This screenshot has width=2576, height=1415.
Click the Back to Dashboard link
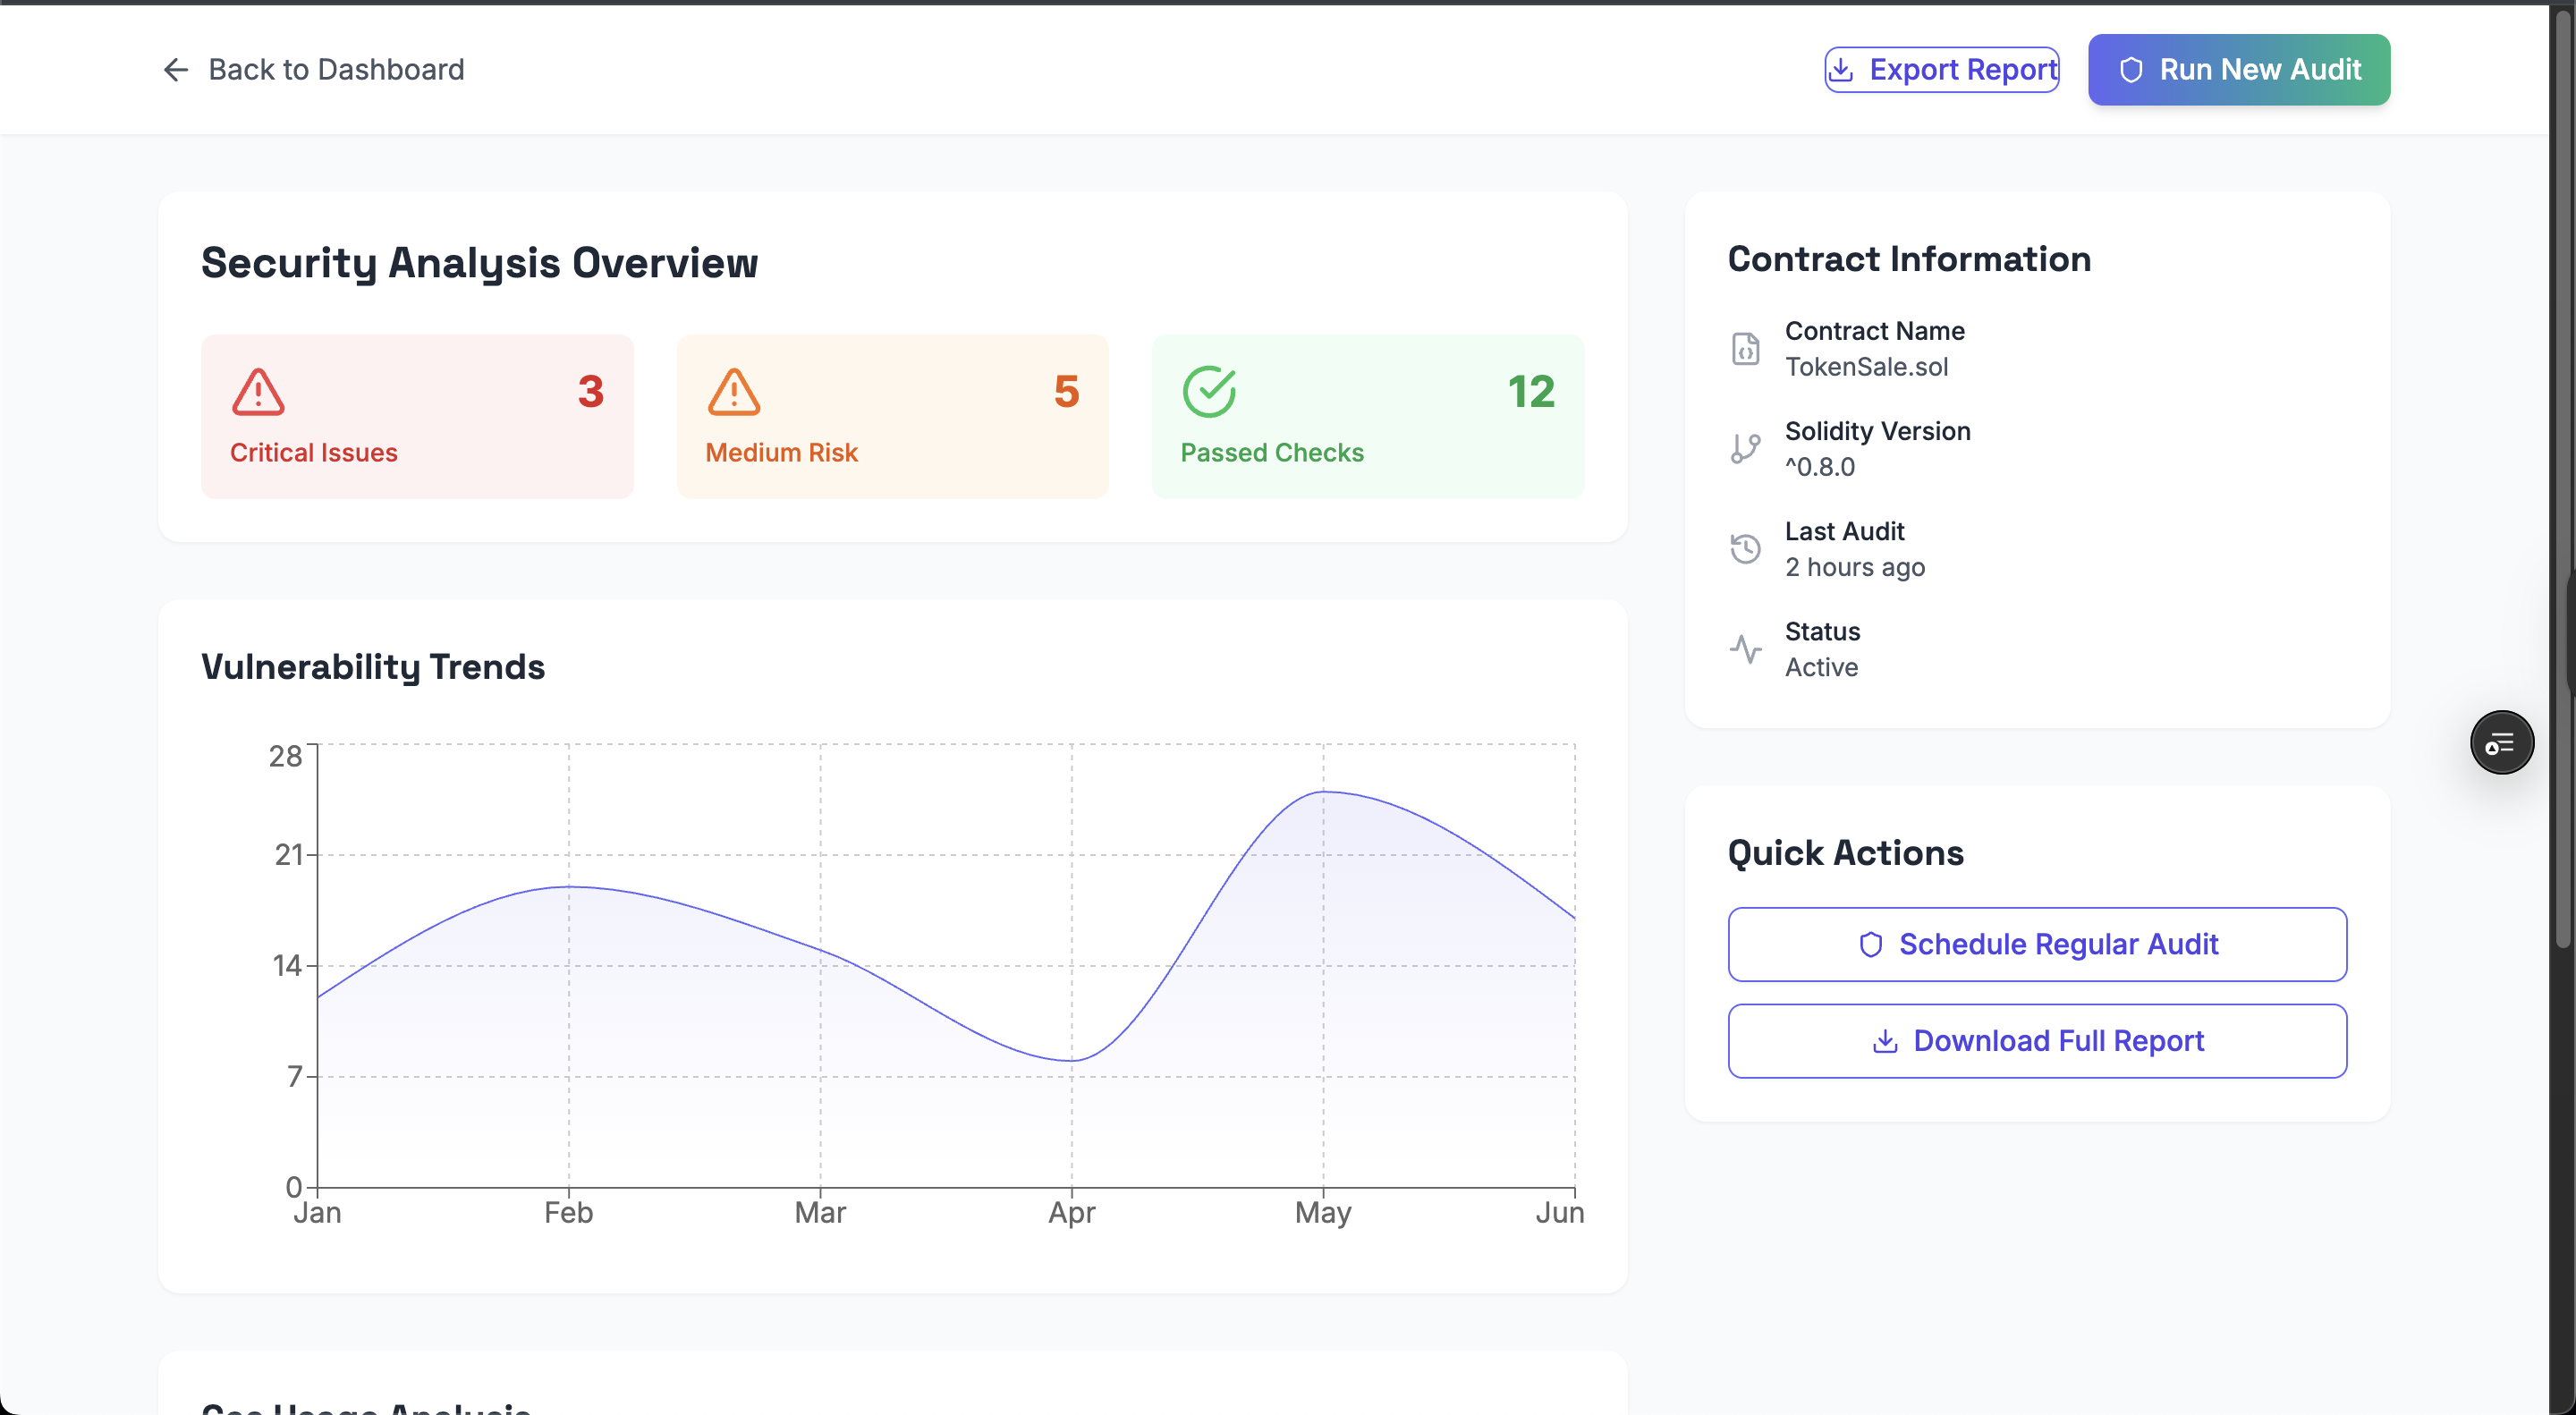(336, 69)
